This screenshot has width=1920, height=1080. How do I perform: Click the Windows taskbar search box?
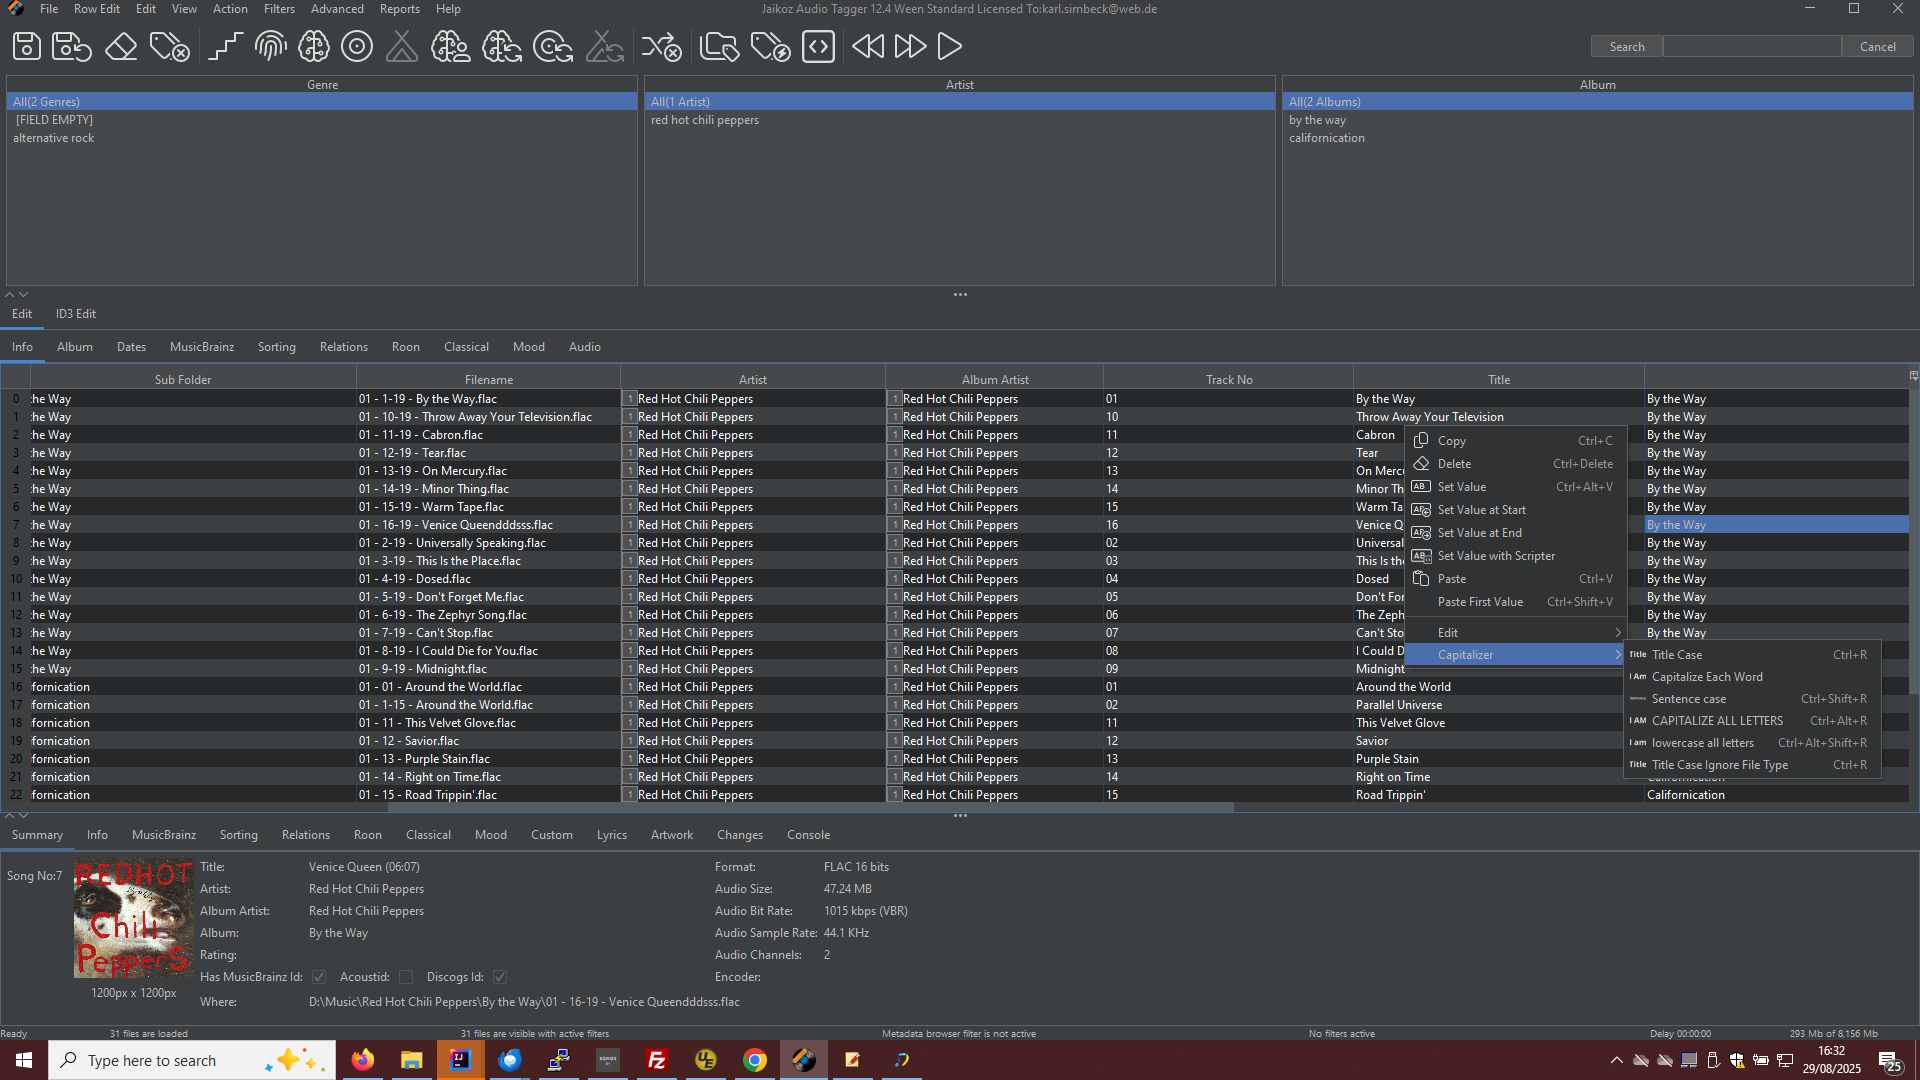tap(192, 1060)
